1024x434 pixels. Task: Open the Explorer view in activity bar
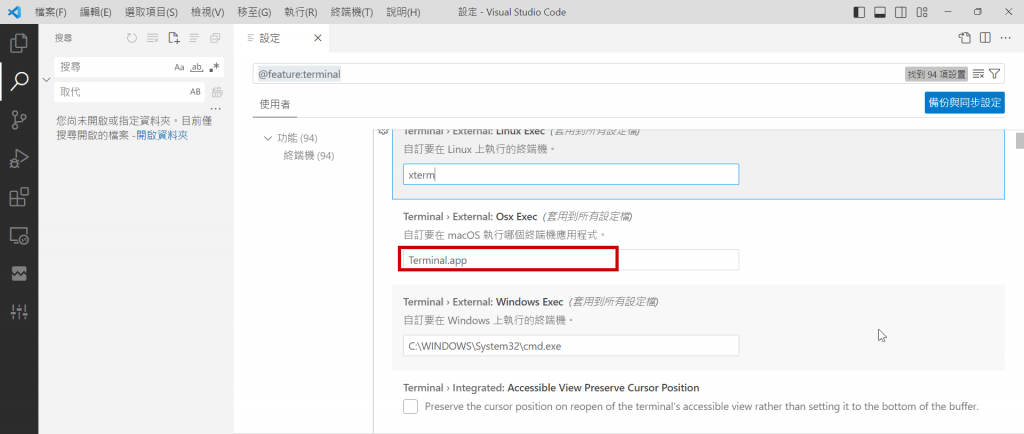[19, 43]
